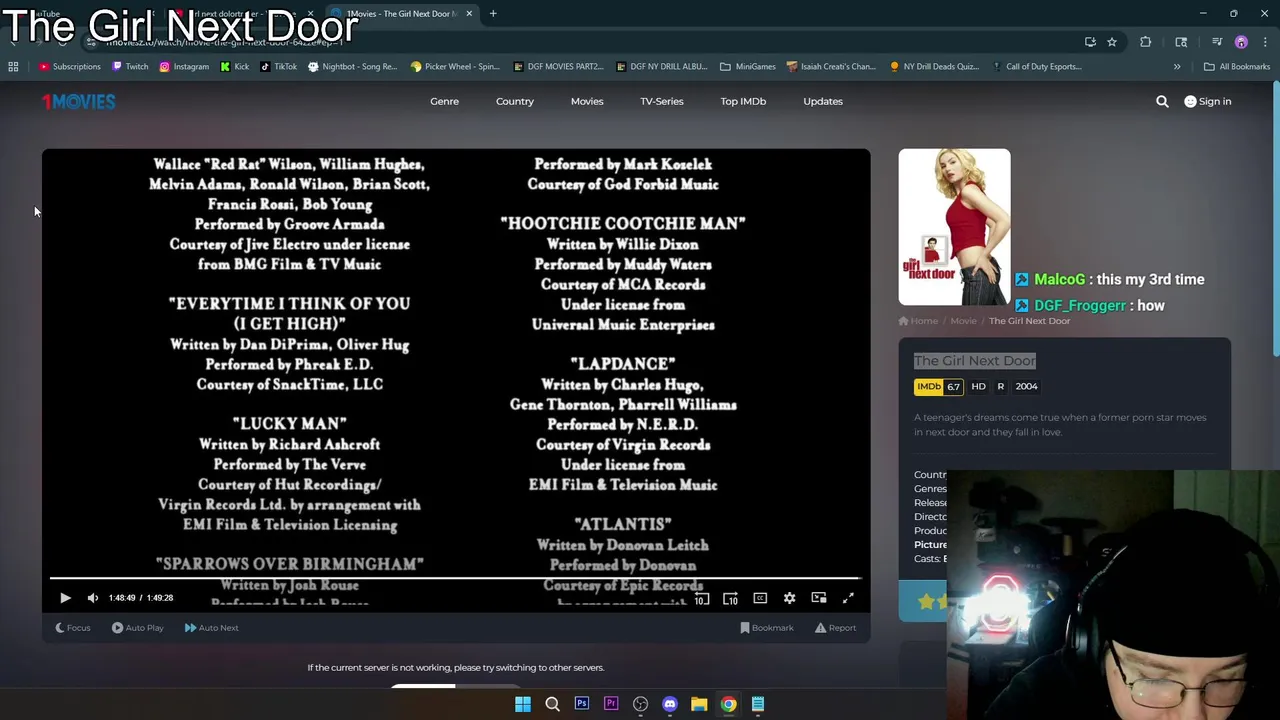The width and height of the screenshot is (1280, 720).
Task: Close the 1Movies browser tab
Action: 469,14
